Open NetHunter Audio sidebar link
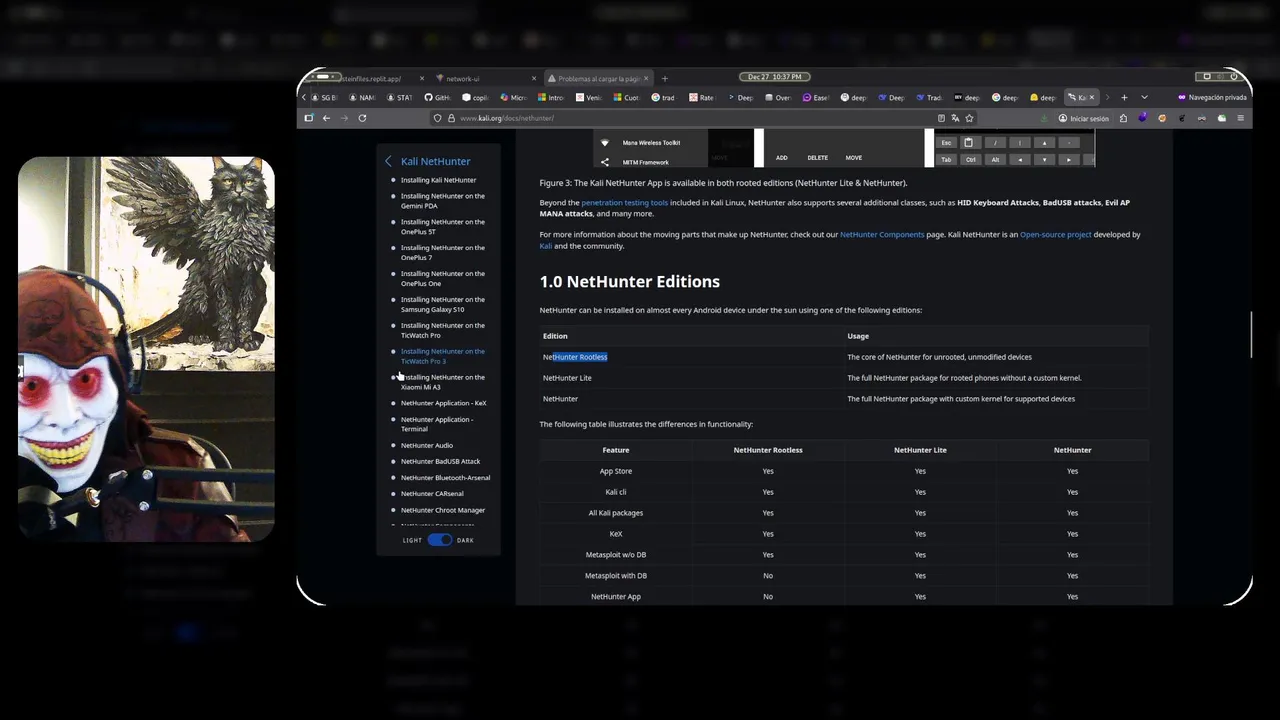Screen dimensions: 1280x720 tap(426, 445)
